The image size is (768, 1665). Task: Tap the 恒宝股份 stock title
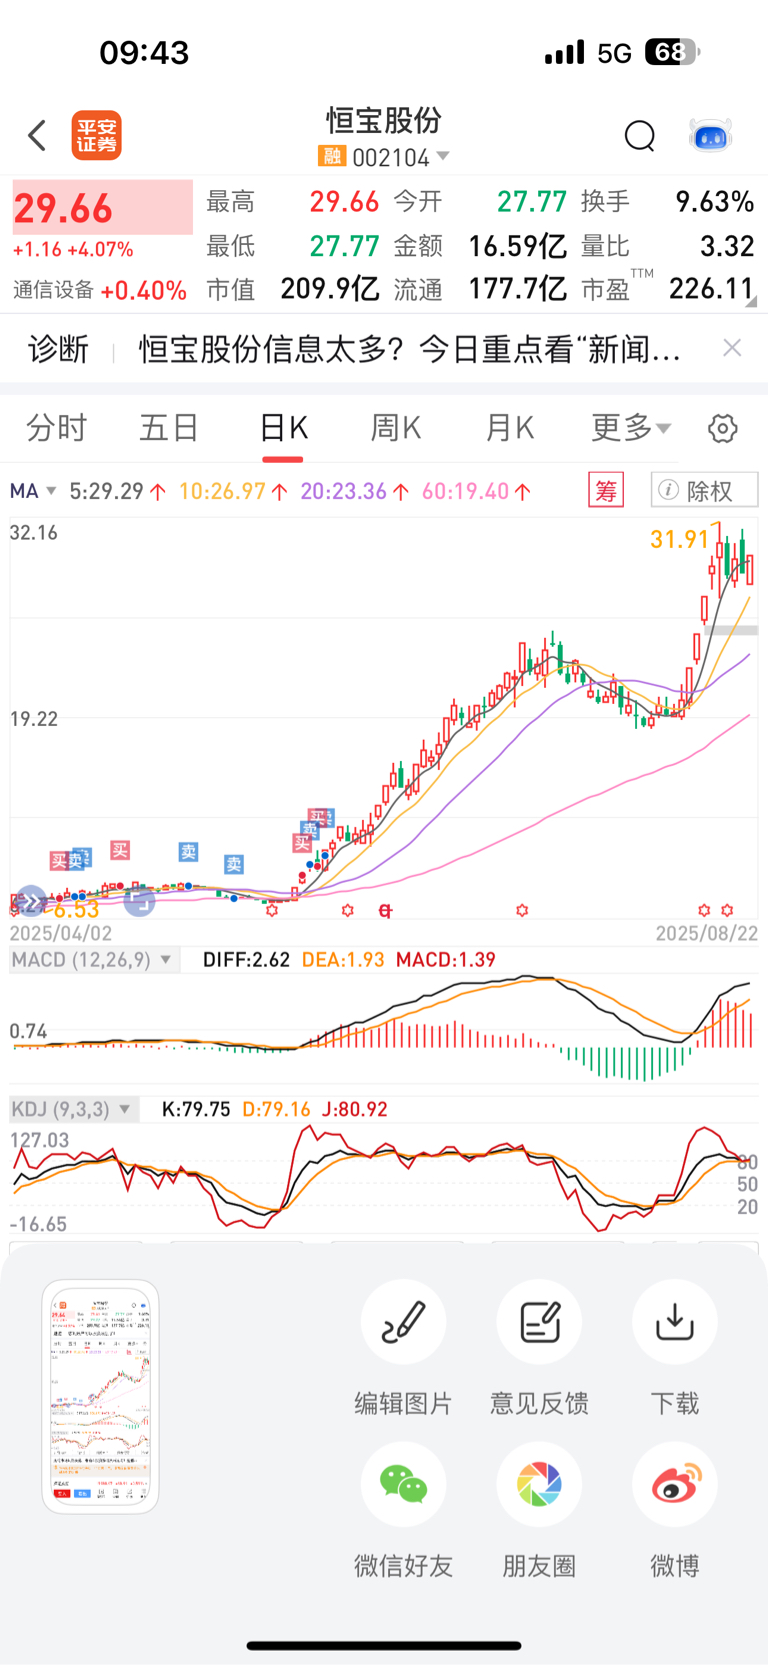click(x=384, y=121)
